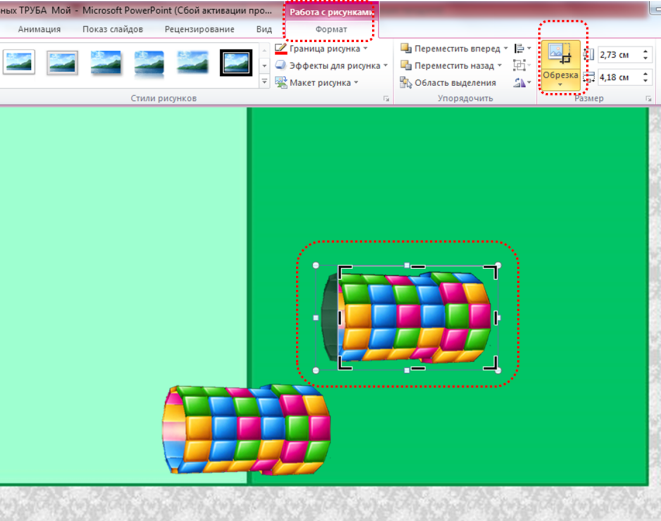Click the Group objects icon
Image resolution: width=661 pixels, height=521 pixels.
click(x=522, y=65)
